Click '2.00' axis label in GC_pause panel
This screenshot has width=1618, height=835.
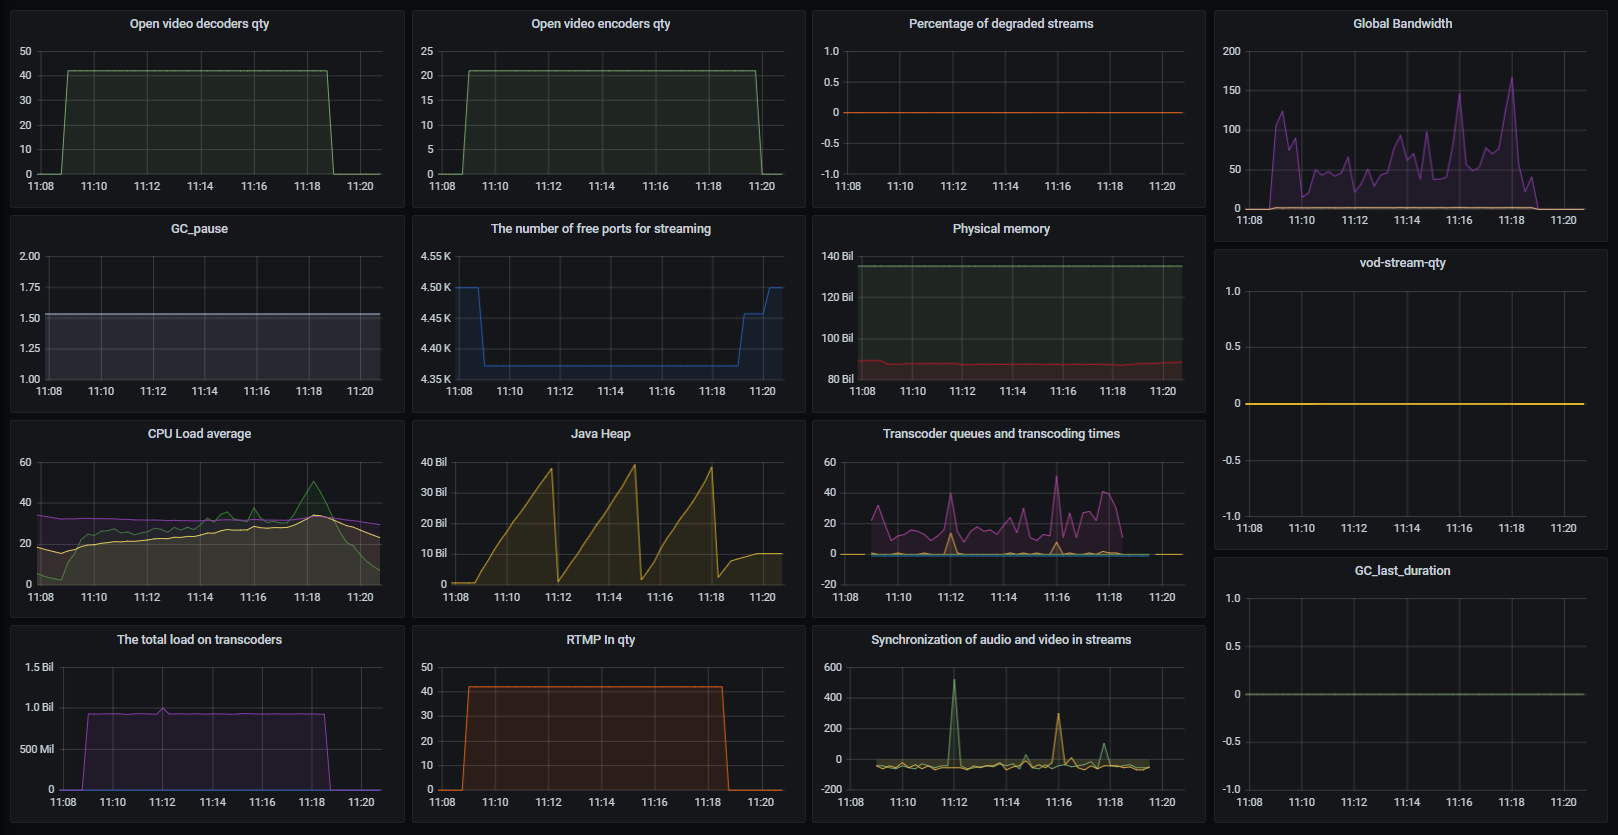click(x=30, y=256)
